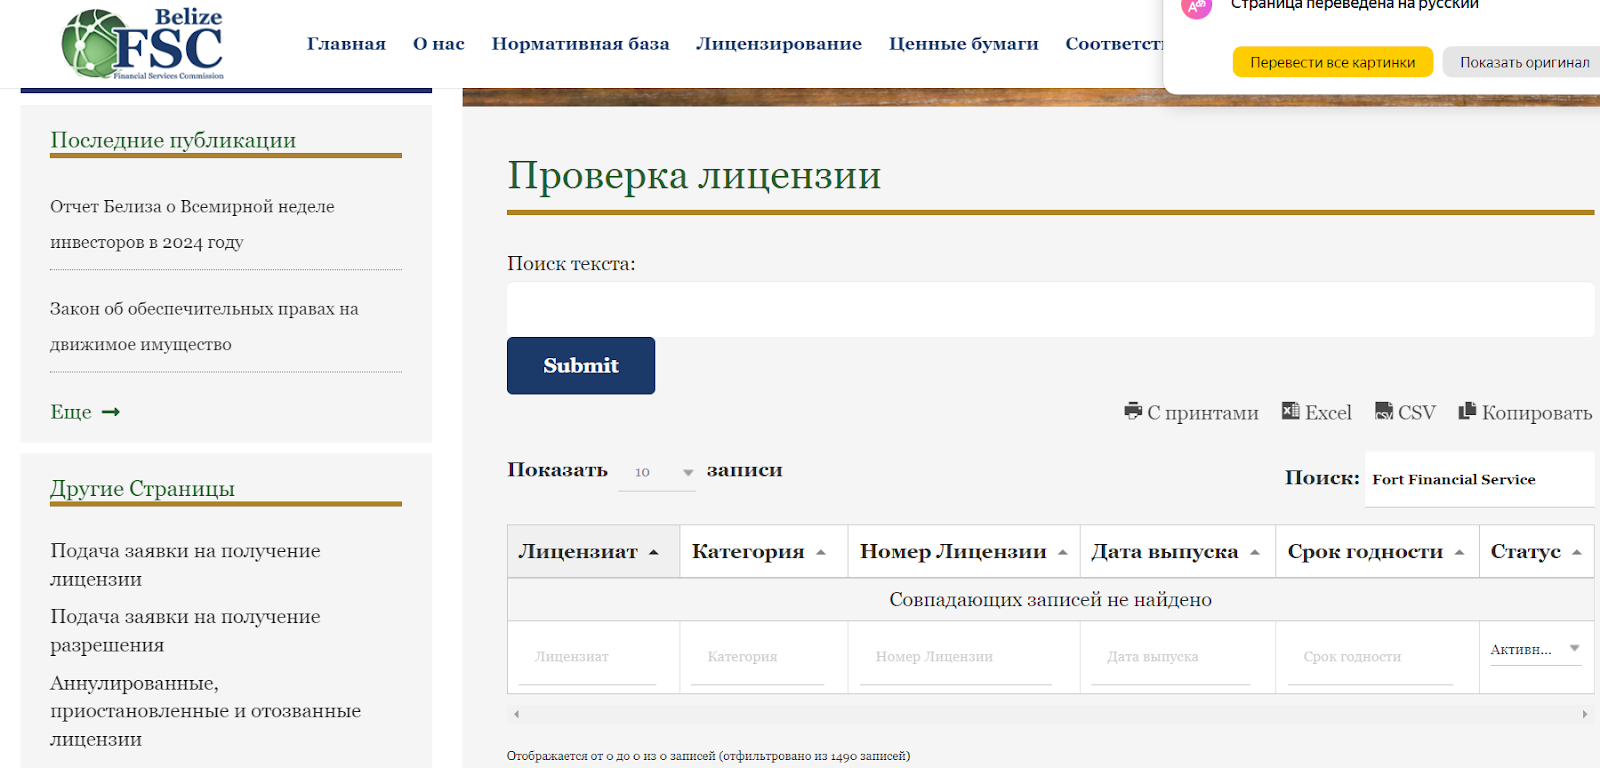Click the Дата выпуска filter field
Viewport: 1600px width, 768px height.
1171,657
